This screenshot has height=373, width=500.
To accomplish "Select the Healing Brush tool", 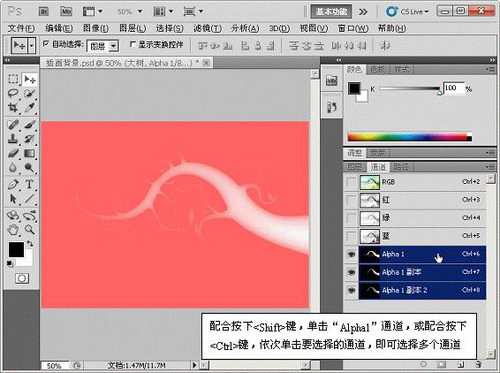I will tap(13, 125).
